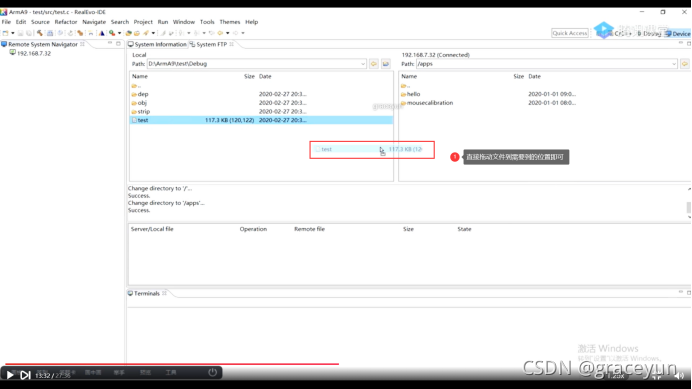Click the State column header

[x=464, y=229]
